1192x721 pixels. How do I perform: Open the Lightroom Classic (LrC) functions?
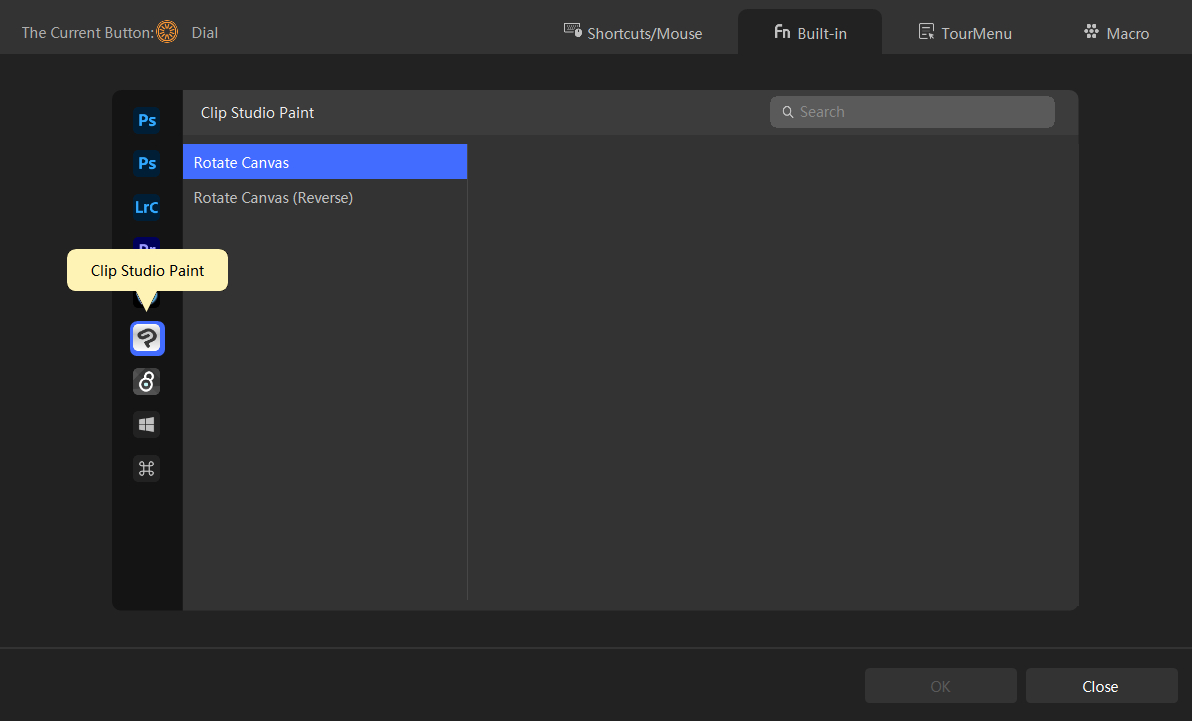(147, 207)
